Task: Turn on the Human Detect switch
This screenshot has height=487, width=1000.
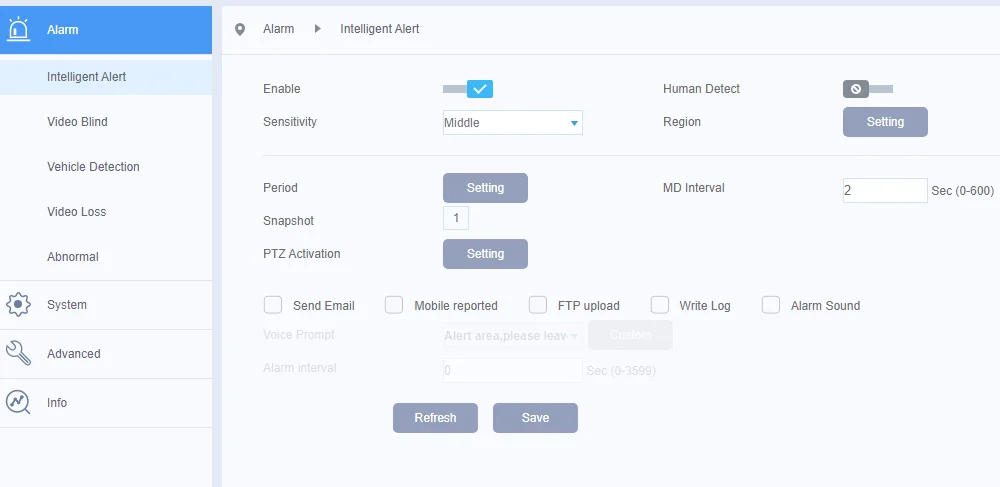Action: click(x=868, y=89)
